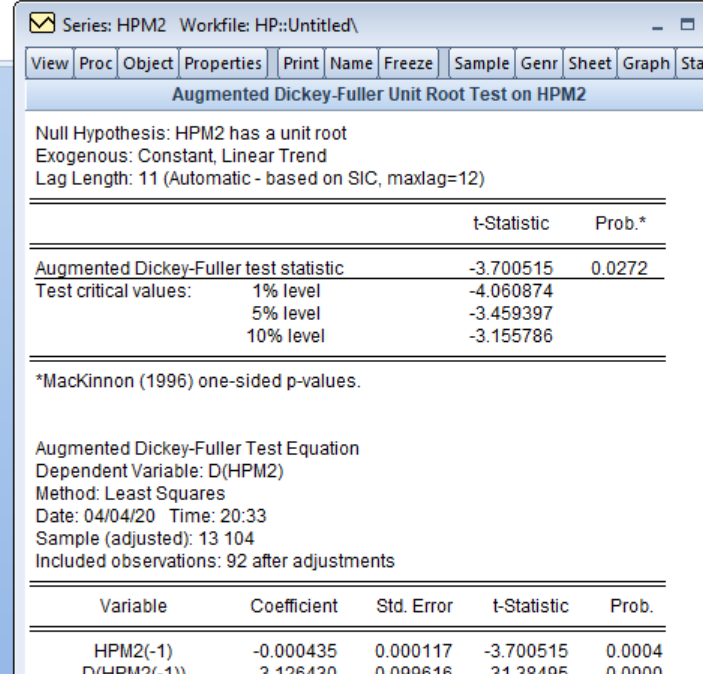Click 'Test critical values:' label
Viewport: 703px width, 674px height.
(x=113, y=291)
